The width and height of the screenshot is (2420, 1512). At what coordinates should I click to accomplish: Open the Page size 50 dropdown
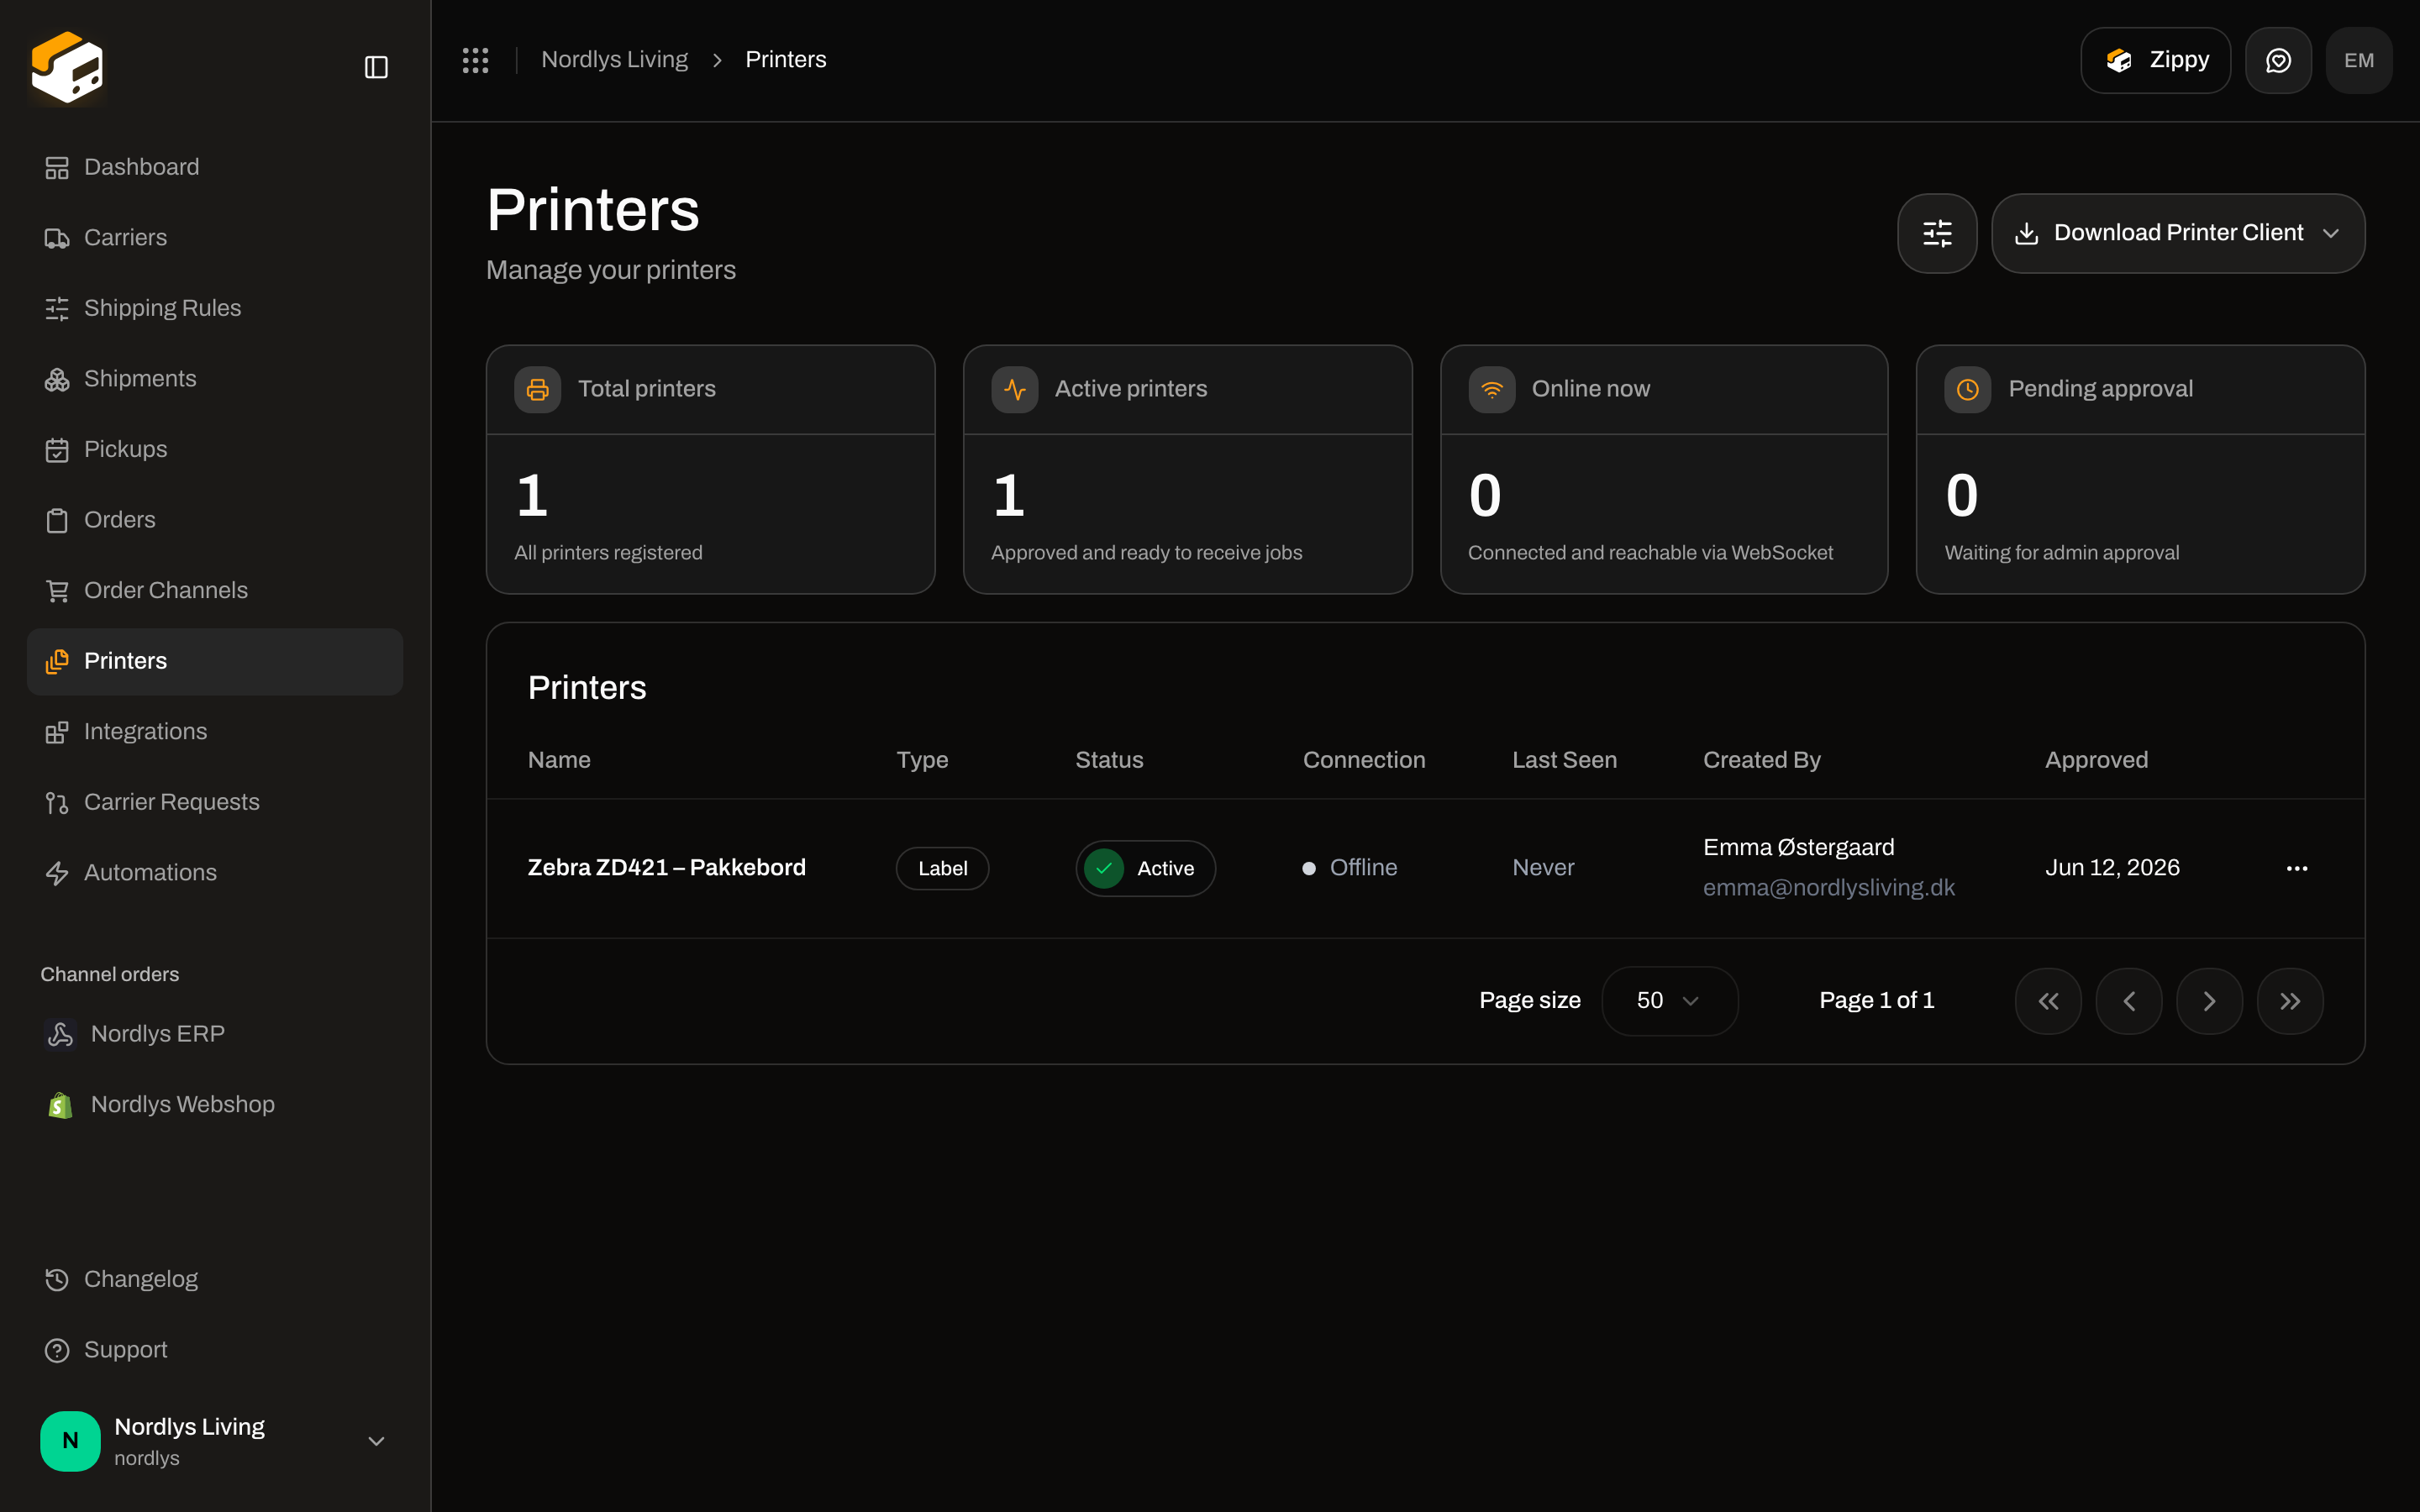[1669, 1001]
